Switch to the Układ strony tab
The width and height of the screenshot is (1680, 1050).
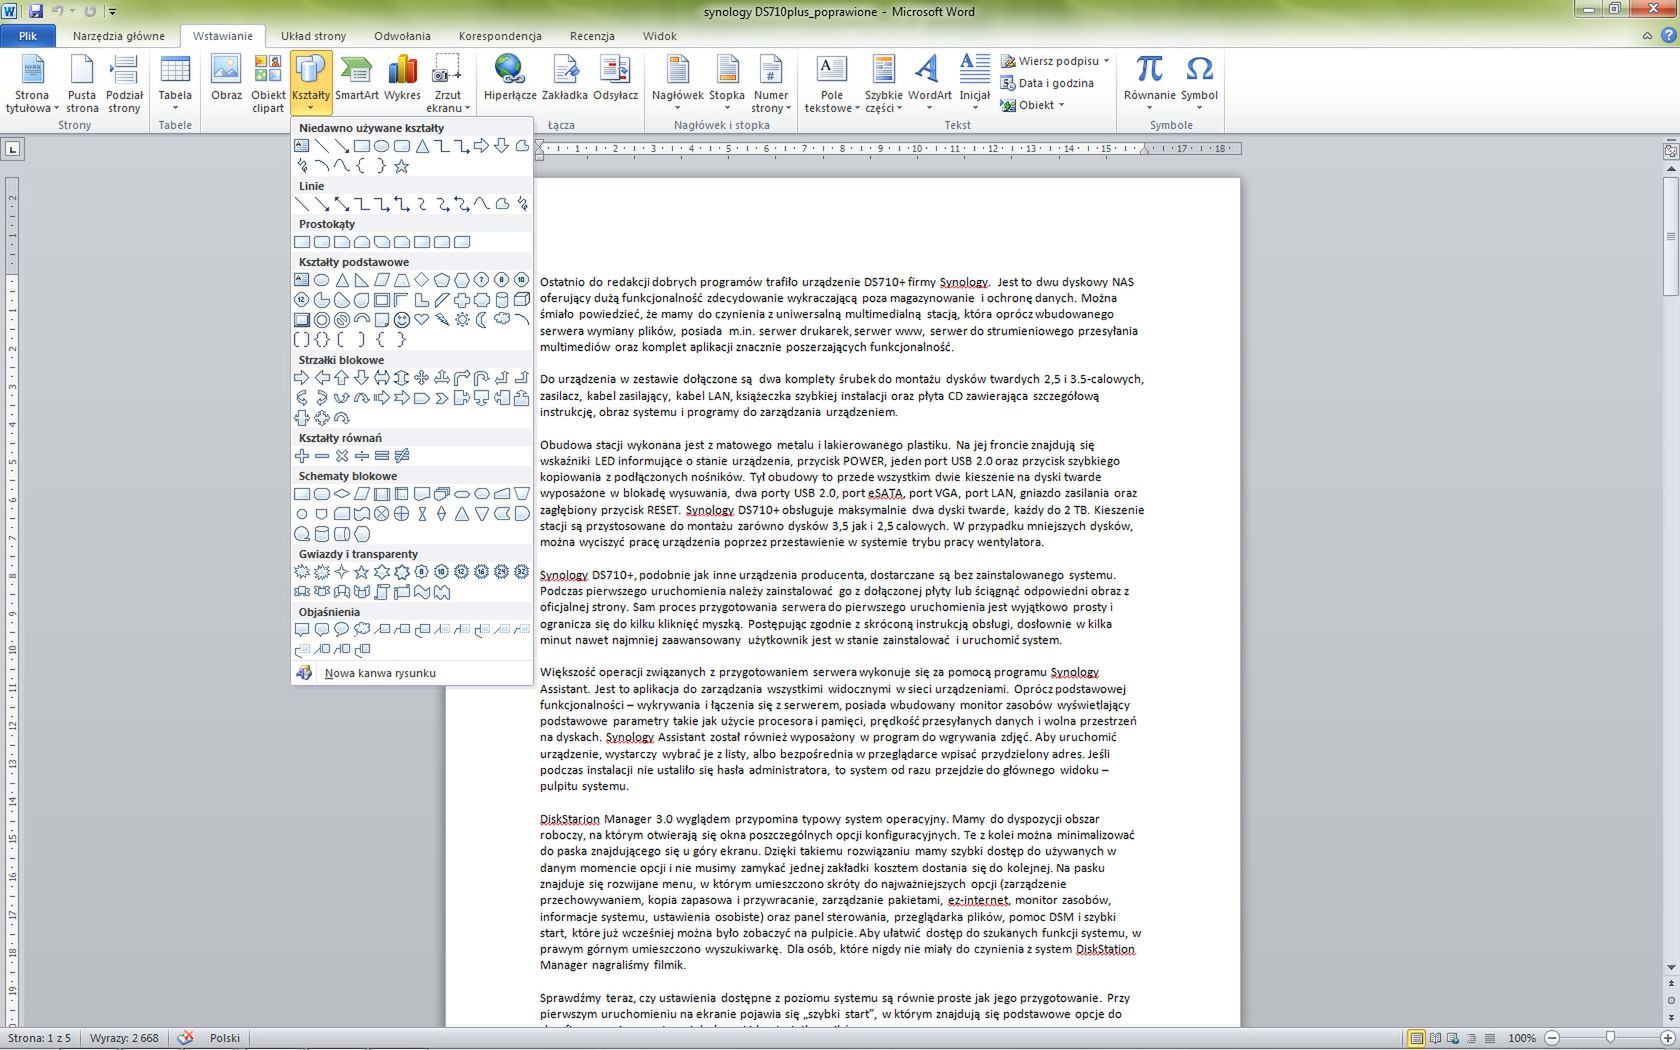[x=313, y=36]
